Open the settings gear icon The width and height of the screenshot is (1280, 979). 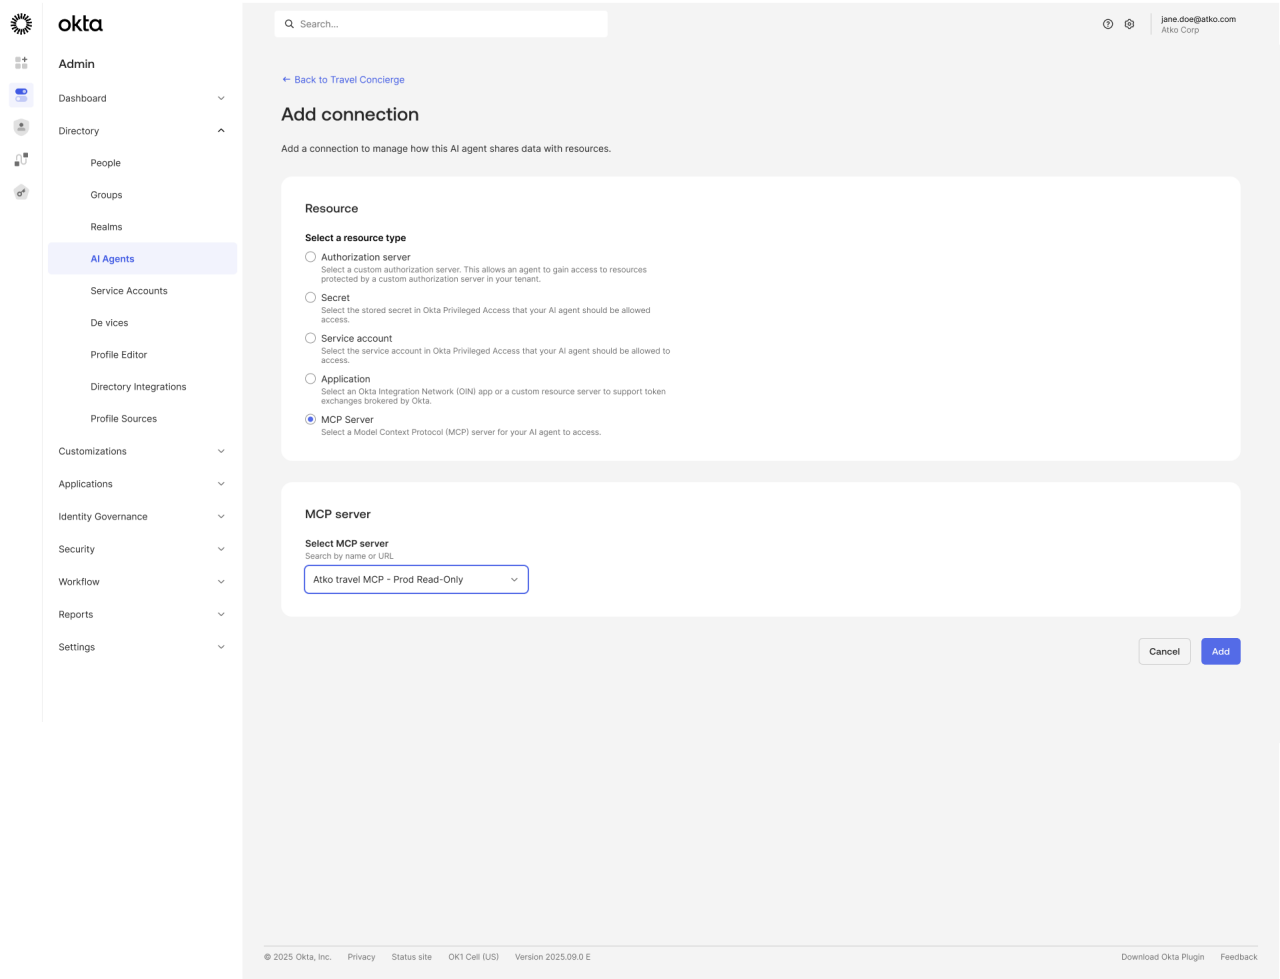(1129, 23)
